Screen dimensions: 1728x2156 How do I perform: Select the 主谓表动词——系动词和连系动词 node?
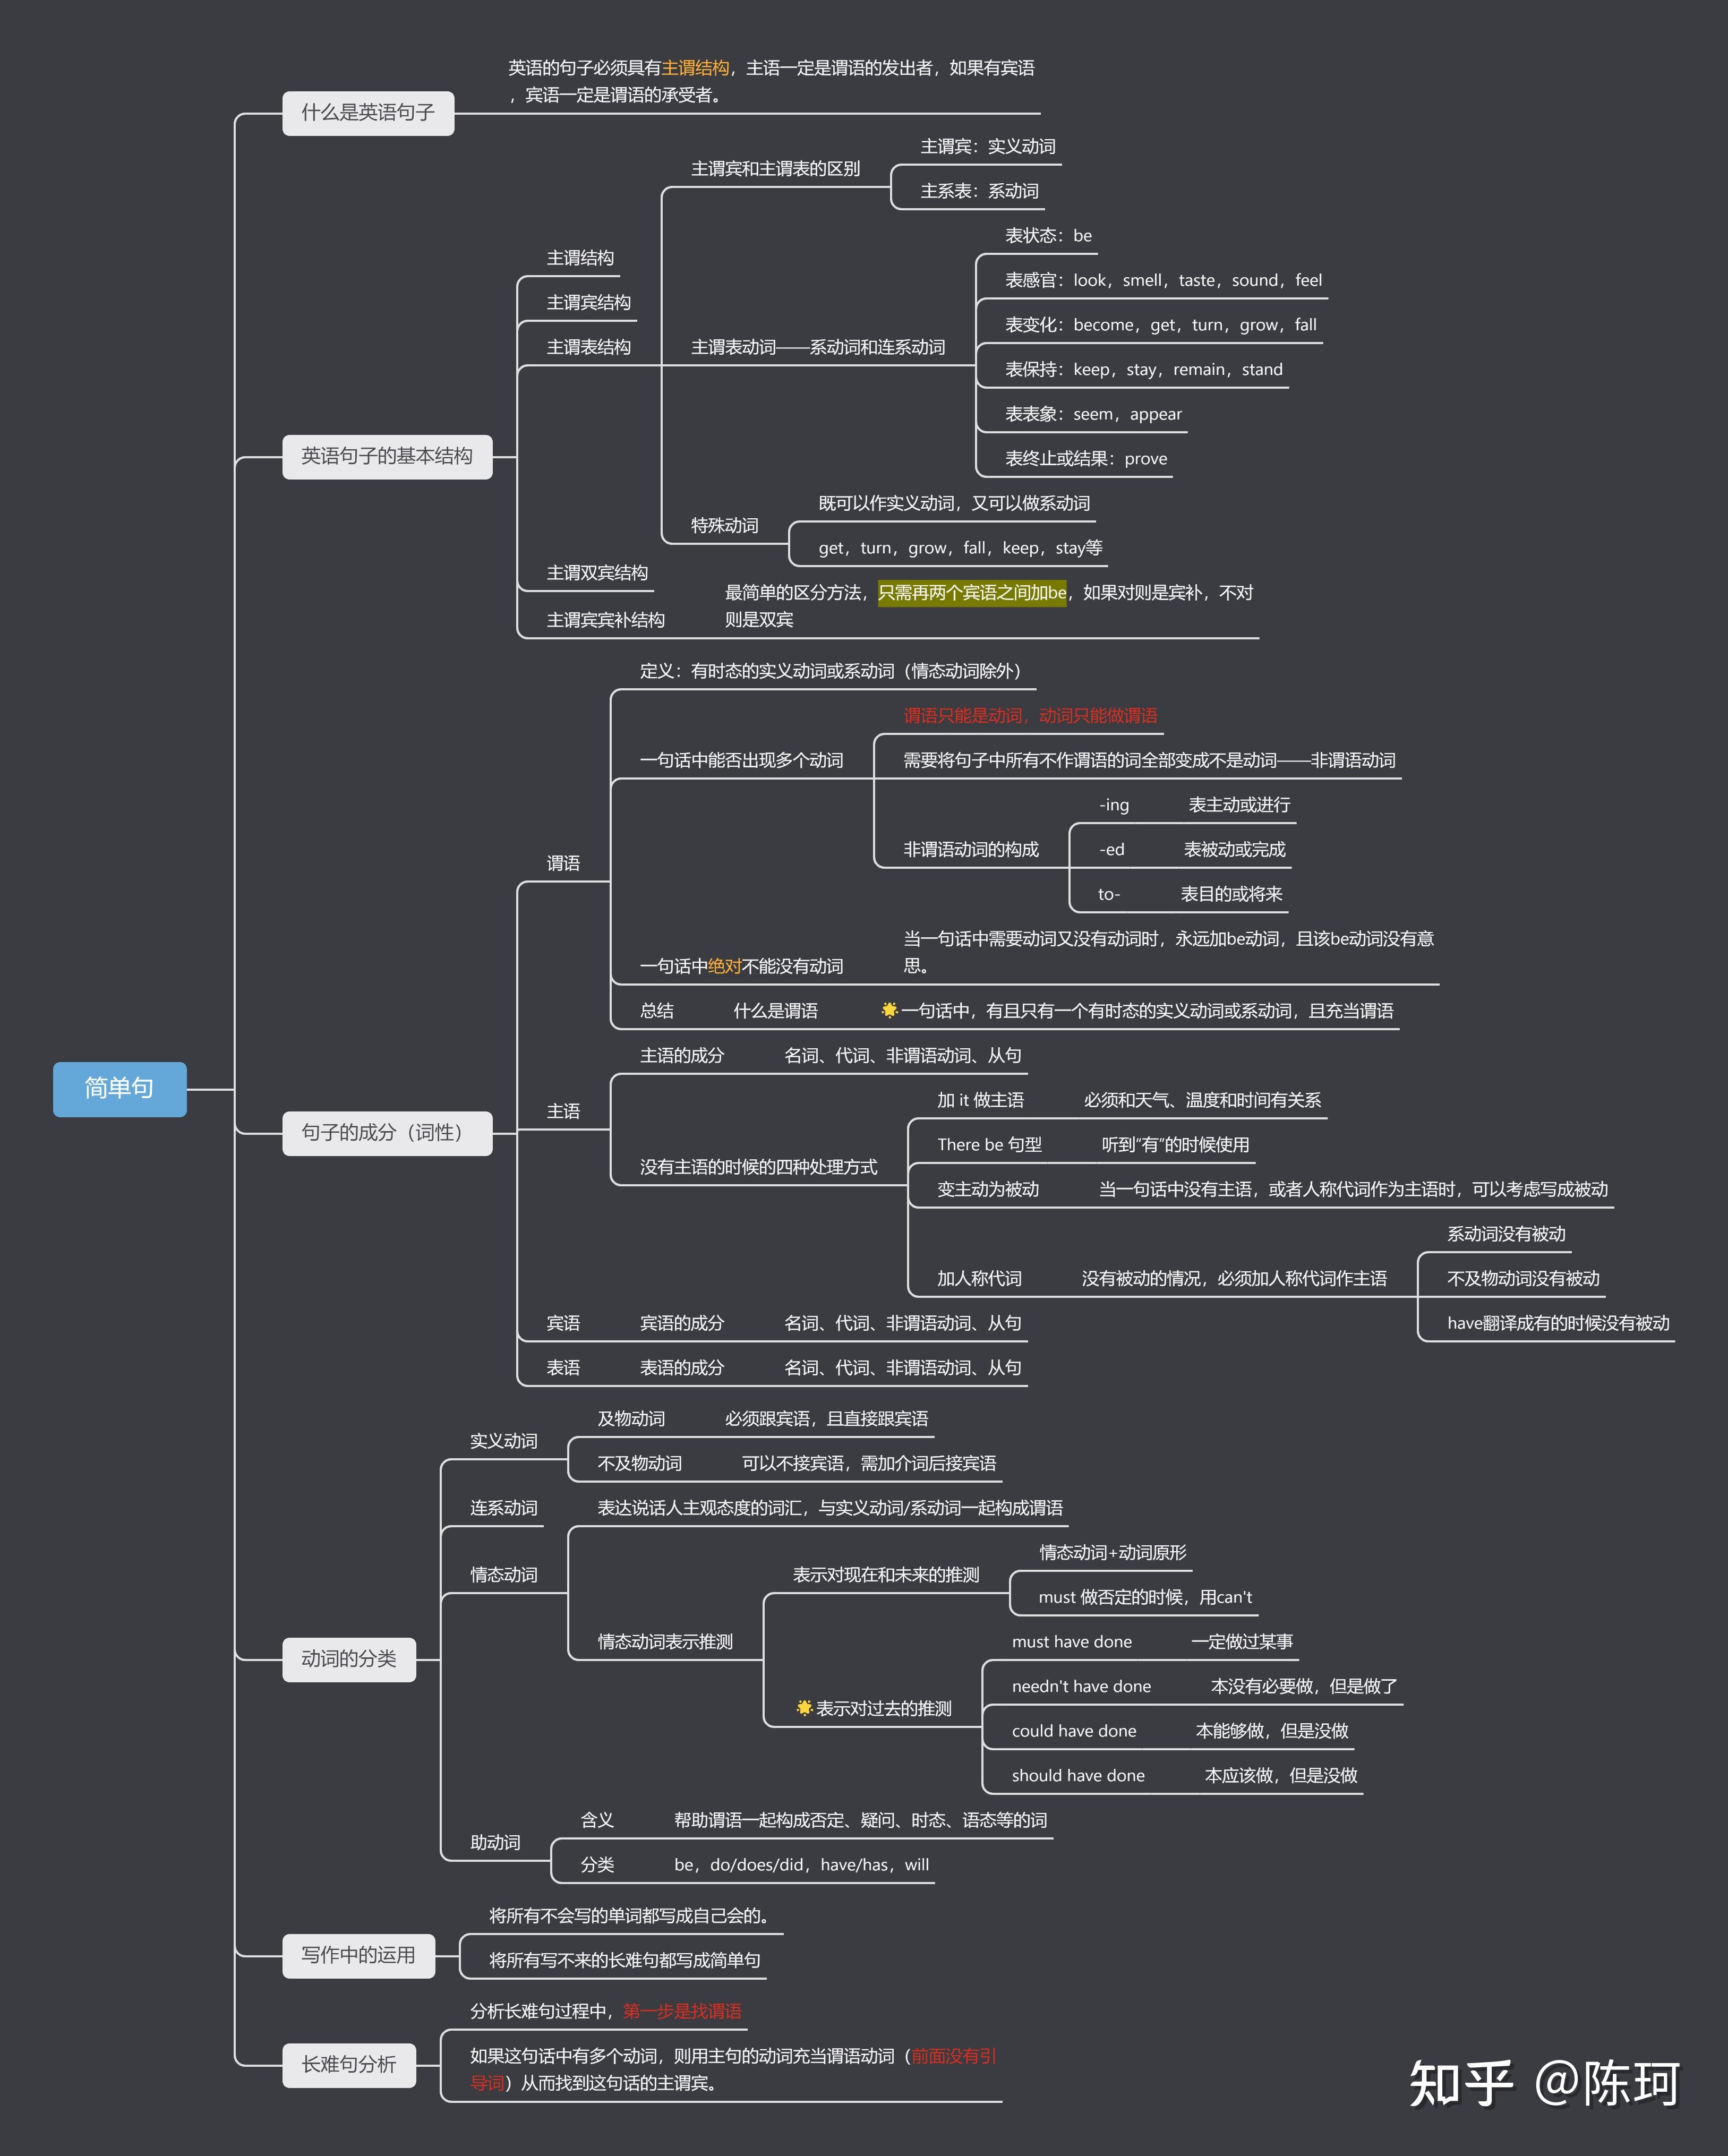point(818,347)
